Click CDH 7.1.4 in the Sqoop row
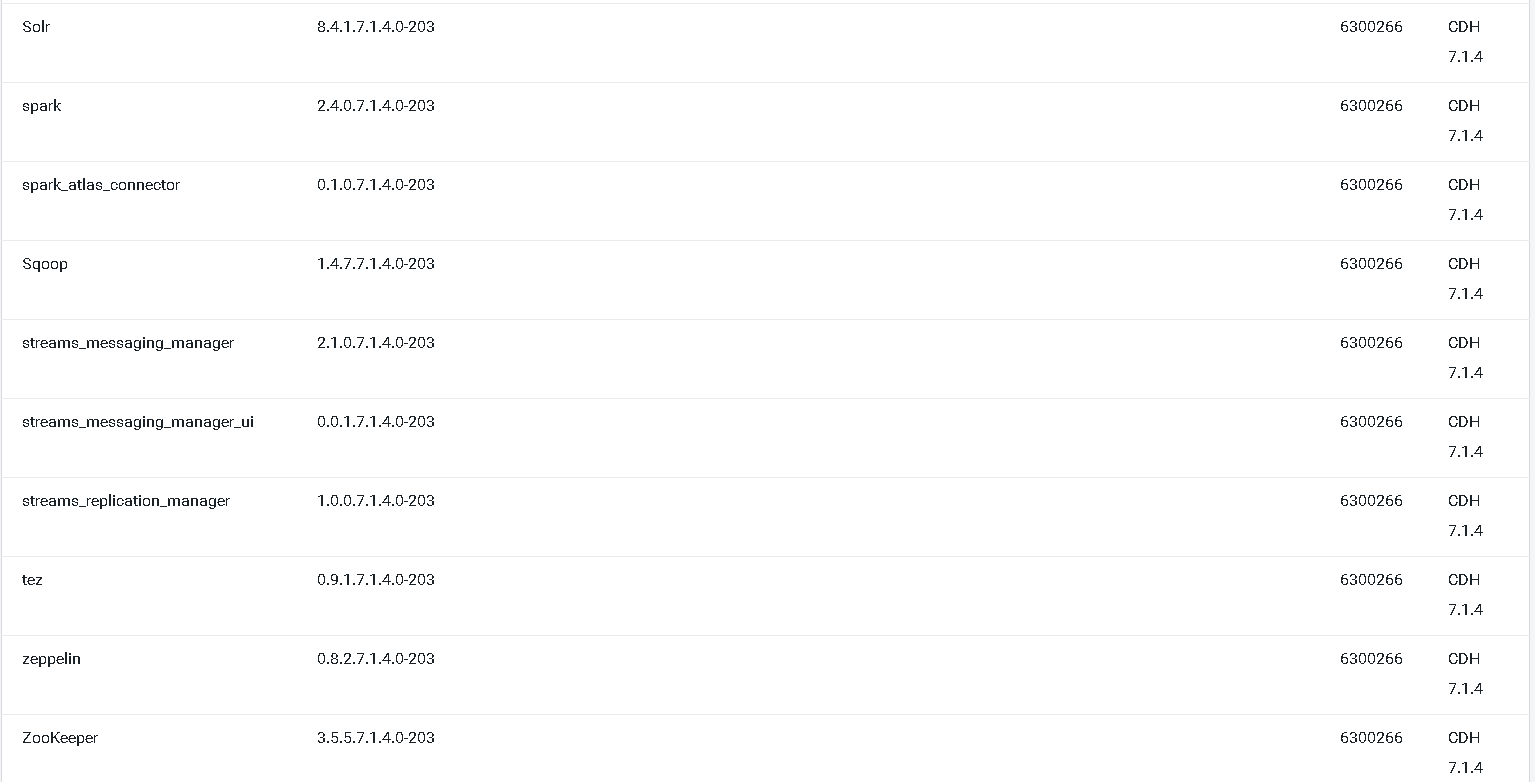 click(x=1465, y=279)
